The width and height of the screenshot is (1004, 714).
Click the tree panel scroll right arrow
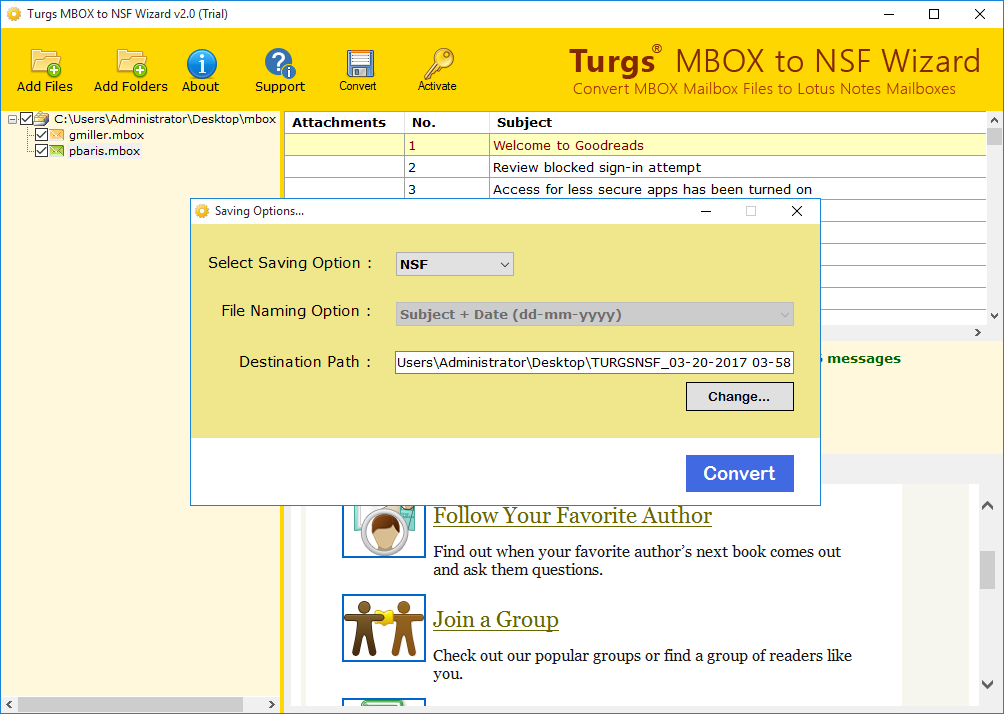click(271, 704)
